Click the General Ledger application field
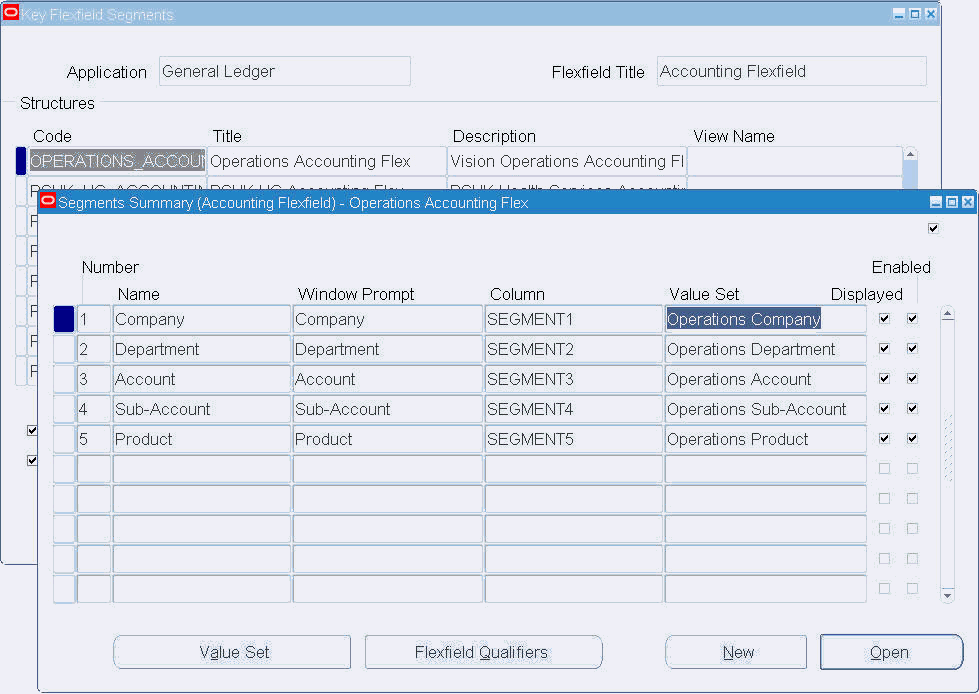The width and height of the screenshot is (979, 694). 284,70
